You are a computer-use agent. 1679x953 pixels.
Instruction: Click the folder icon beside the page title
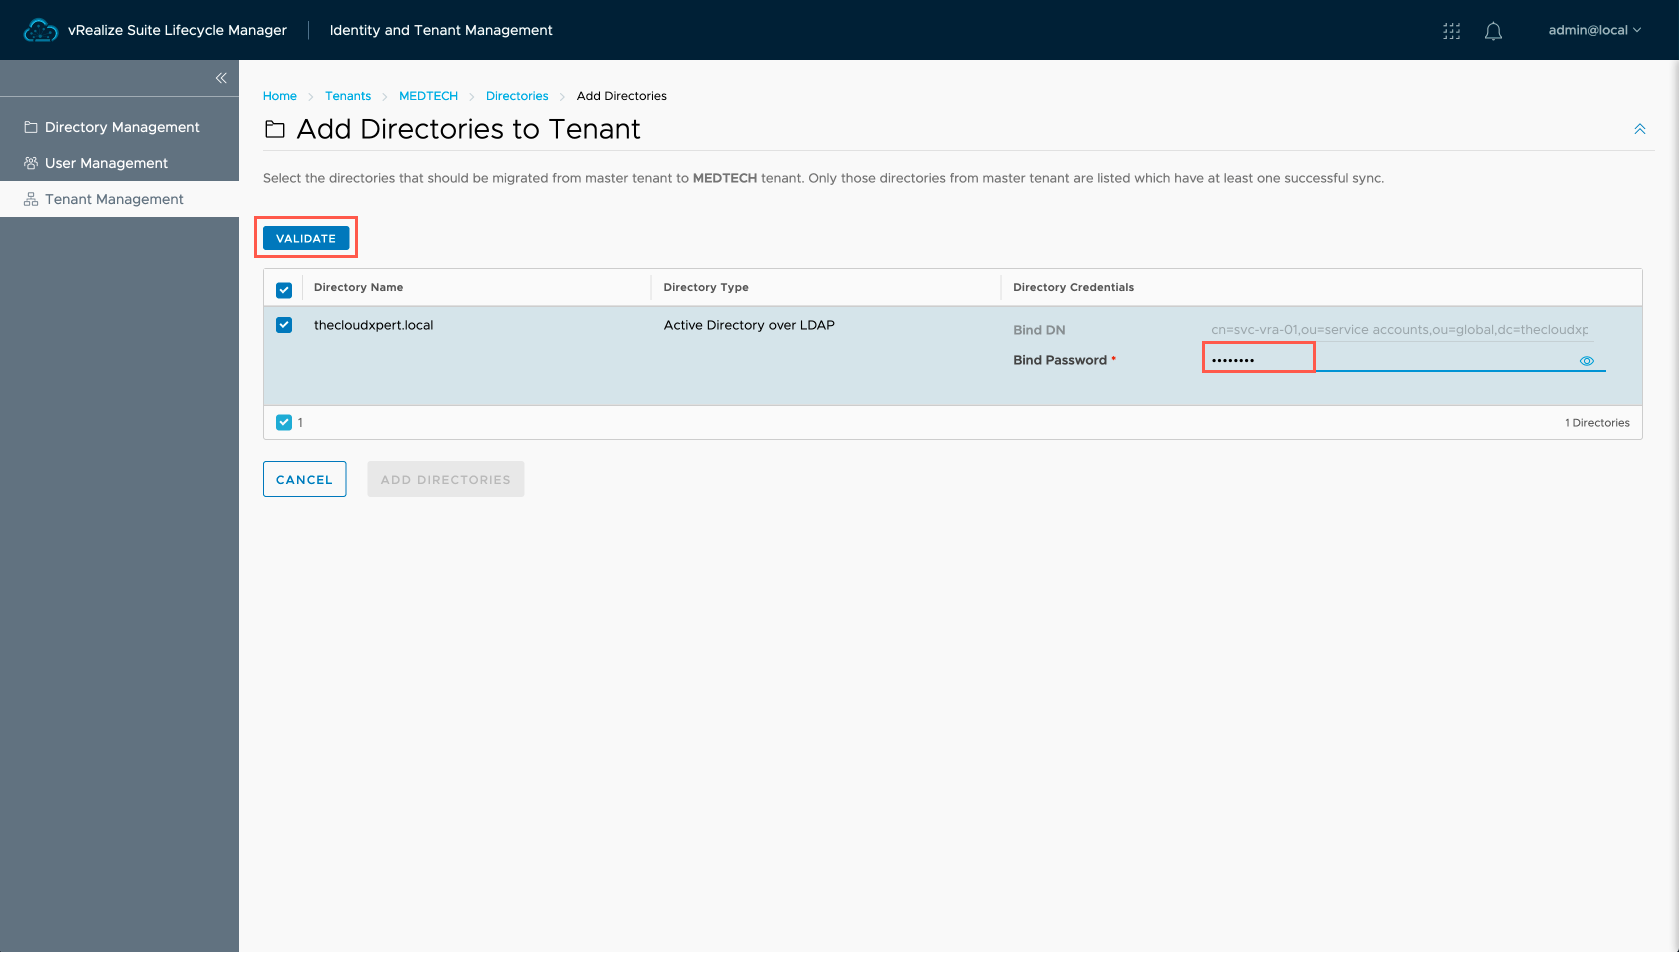(275, 129)
